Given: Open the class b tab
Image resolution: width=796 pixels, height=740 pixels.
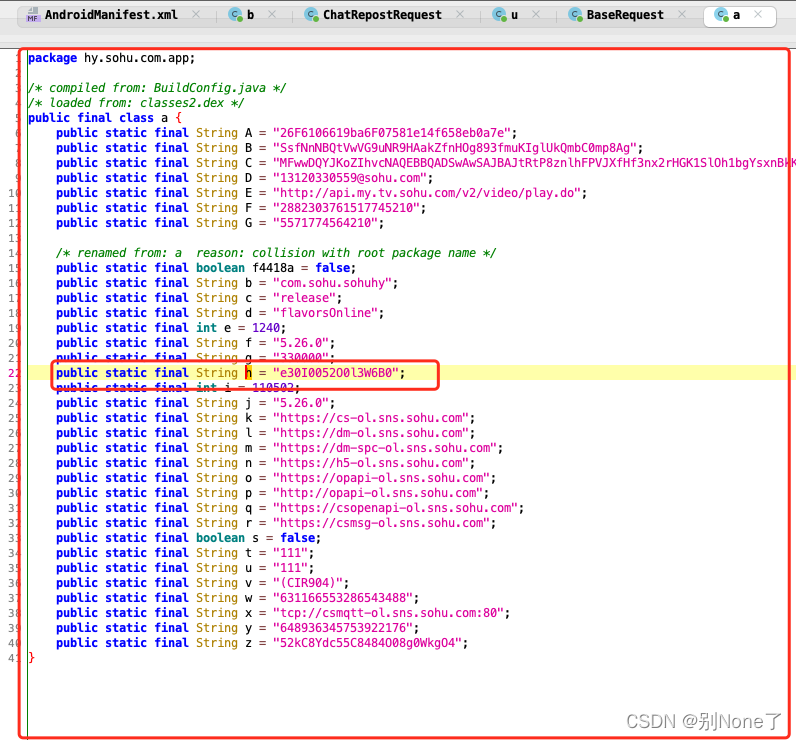Looking at the screenshot, I should [250, 15].
